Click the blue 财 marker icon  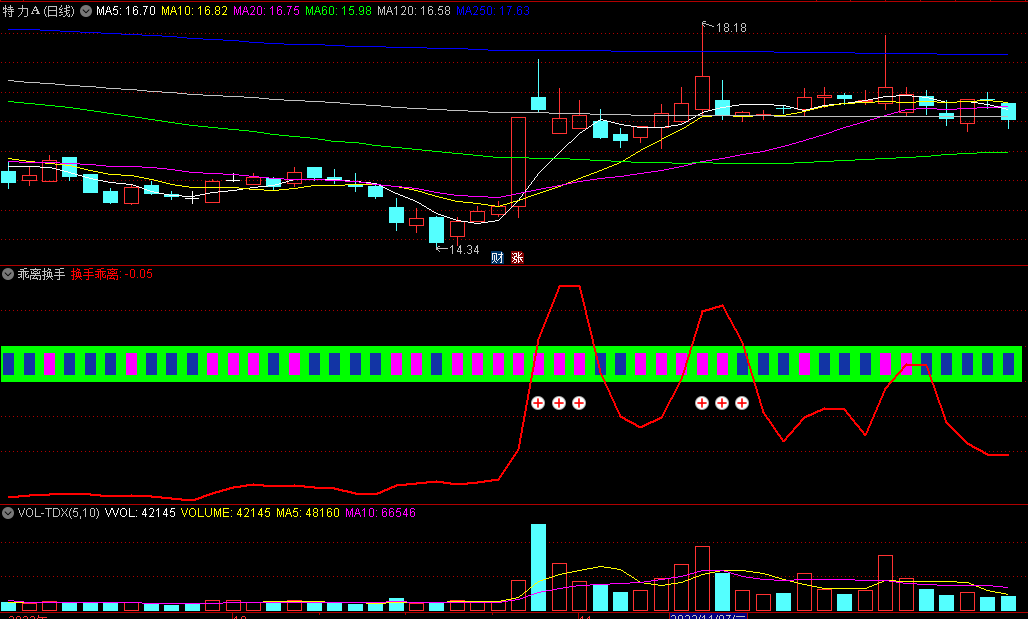click(498, 258)
